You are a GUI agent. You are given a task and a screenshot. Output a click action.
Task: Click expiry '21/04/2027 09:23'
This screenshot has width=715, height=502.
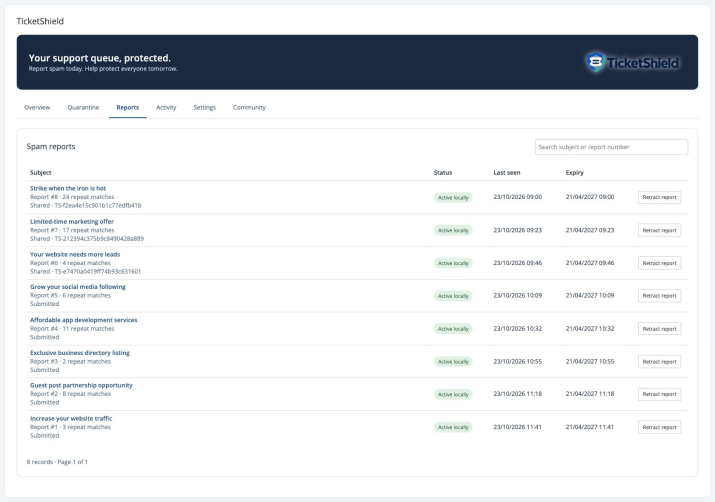tap(590, 230)
